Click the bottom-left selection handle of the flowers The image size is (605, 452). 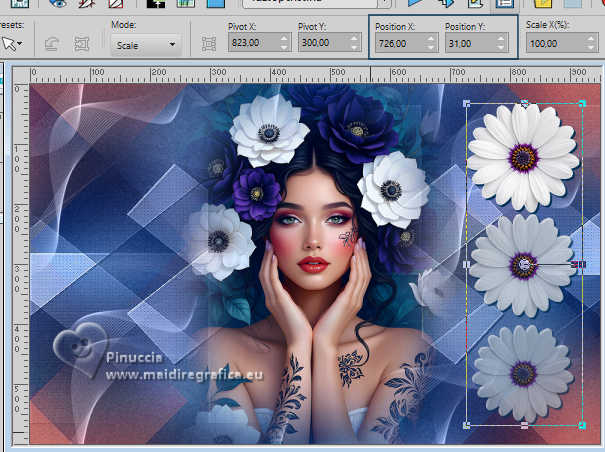pyautogui.click(x=466, y=425)
